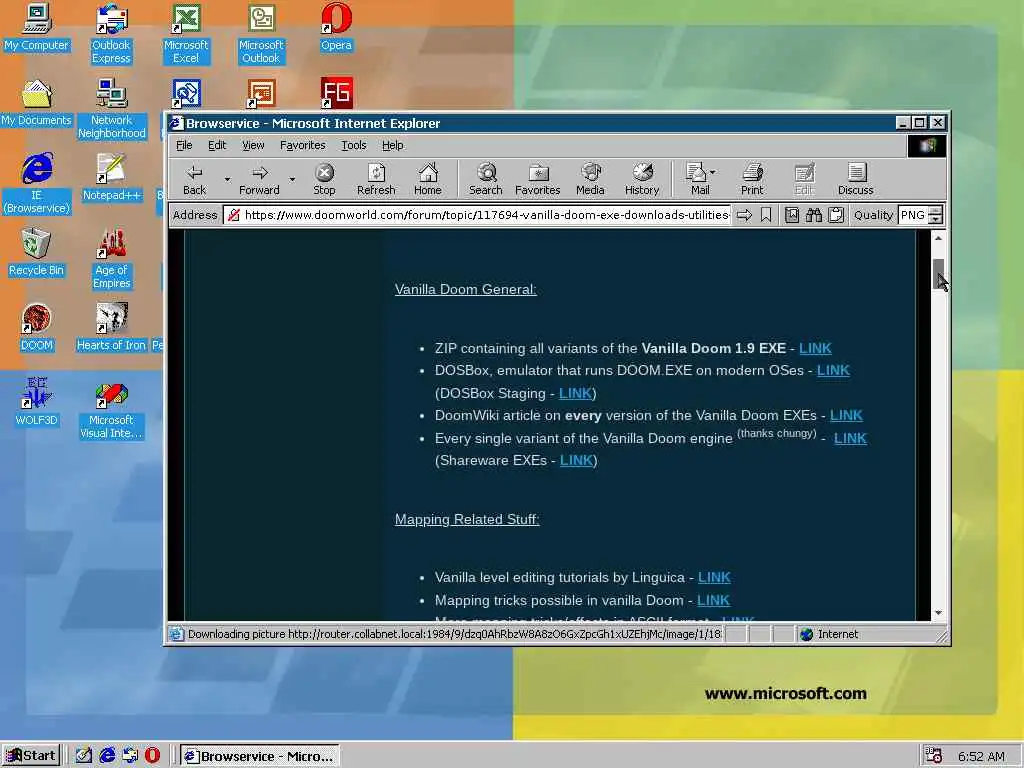Viewport: 1024px width, 768px height.
Task: Click the scrollbar up arrow
Action: tap(938, 238)
